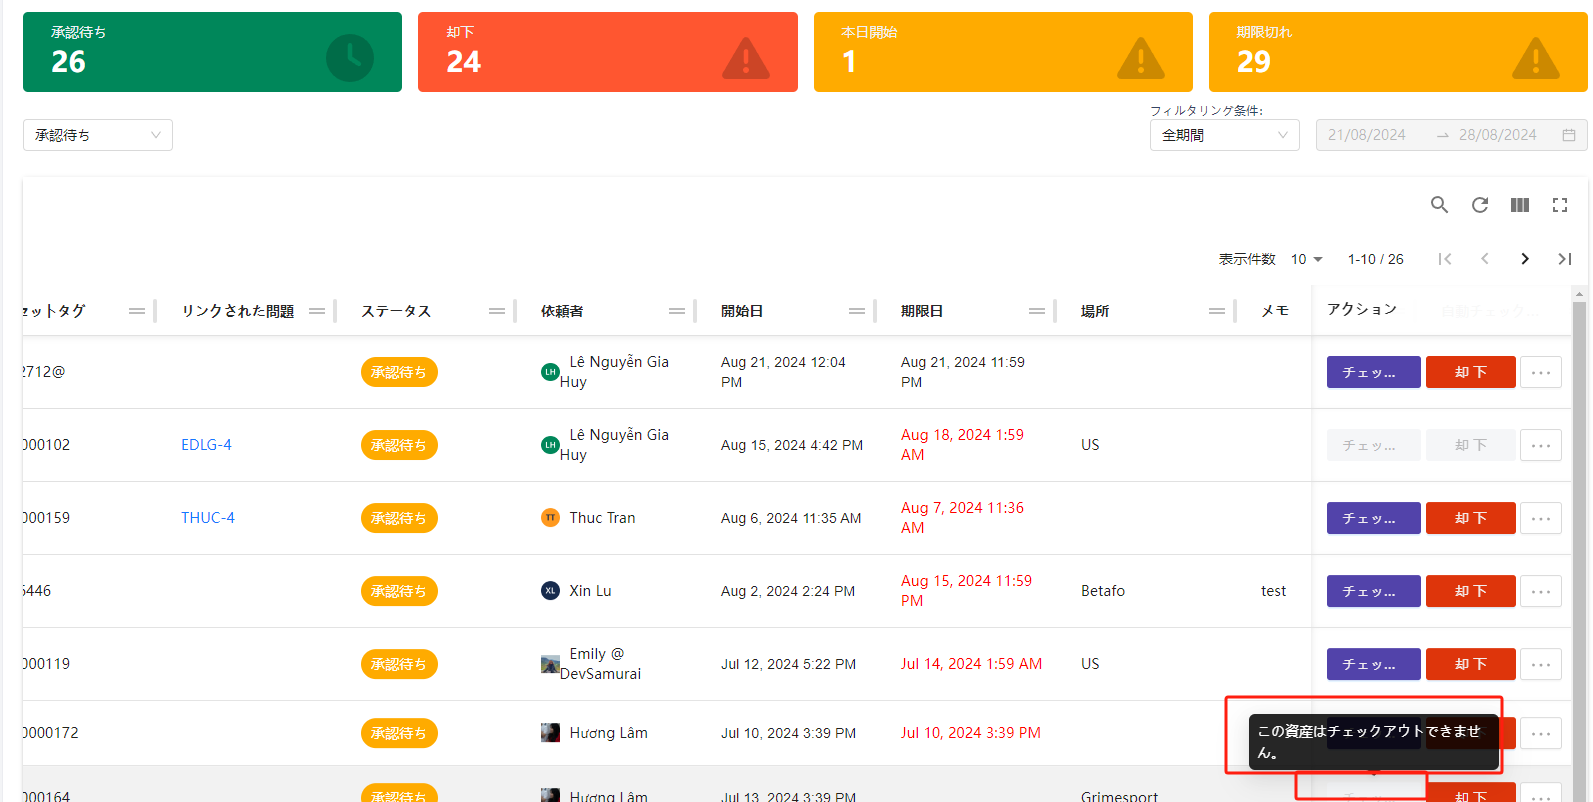Go to the next page of results
This screenshot has height=802, width=1593.
[1525, 259]
